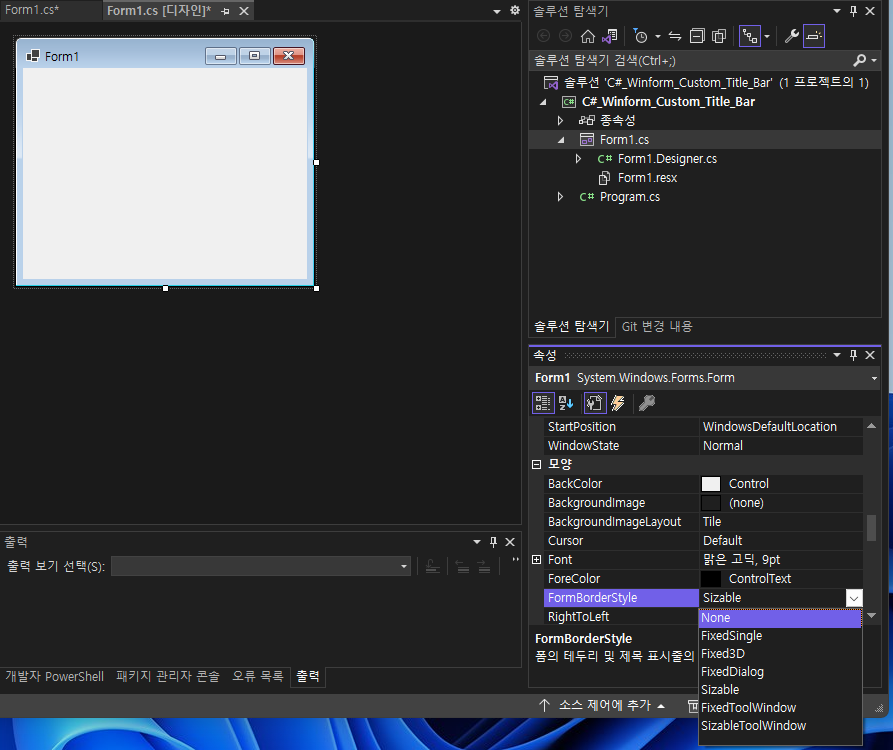Viewport: 893px width, 750px height.
Task: Click Properties grid scrollbar up arrow
Action: (871, 426)
